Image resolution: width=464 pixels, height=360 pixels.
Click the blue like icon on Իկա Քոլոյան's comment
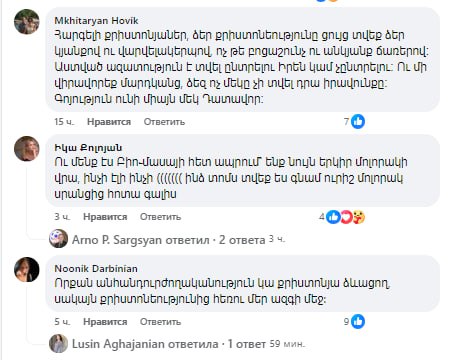click(333, 217)
